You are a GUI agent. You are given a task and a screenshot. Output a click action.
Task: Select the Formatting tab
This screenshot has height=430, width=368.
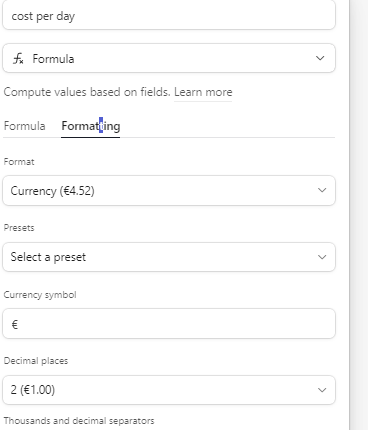(91, 126)
